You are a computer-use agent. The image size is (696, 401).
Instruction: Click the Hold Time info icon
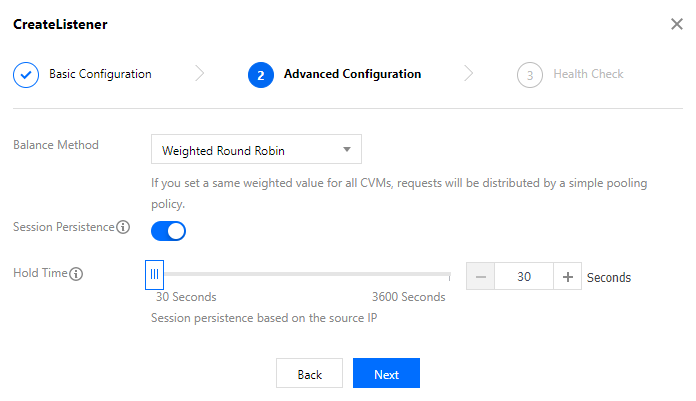click(x=76, y=273)
